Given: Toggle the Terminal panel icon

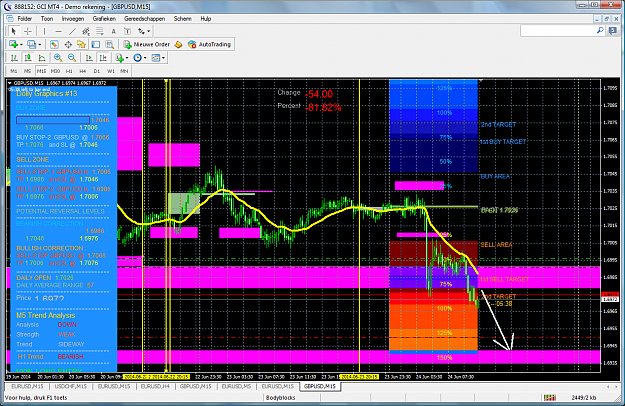Looking at the screenshot, I should tap(96, 44).
